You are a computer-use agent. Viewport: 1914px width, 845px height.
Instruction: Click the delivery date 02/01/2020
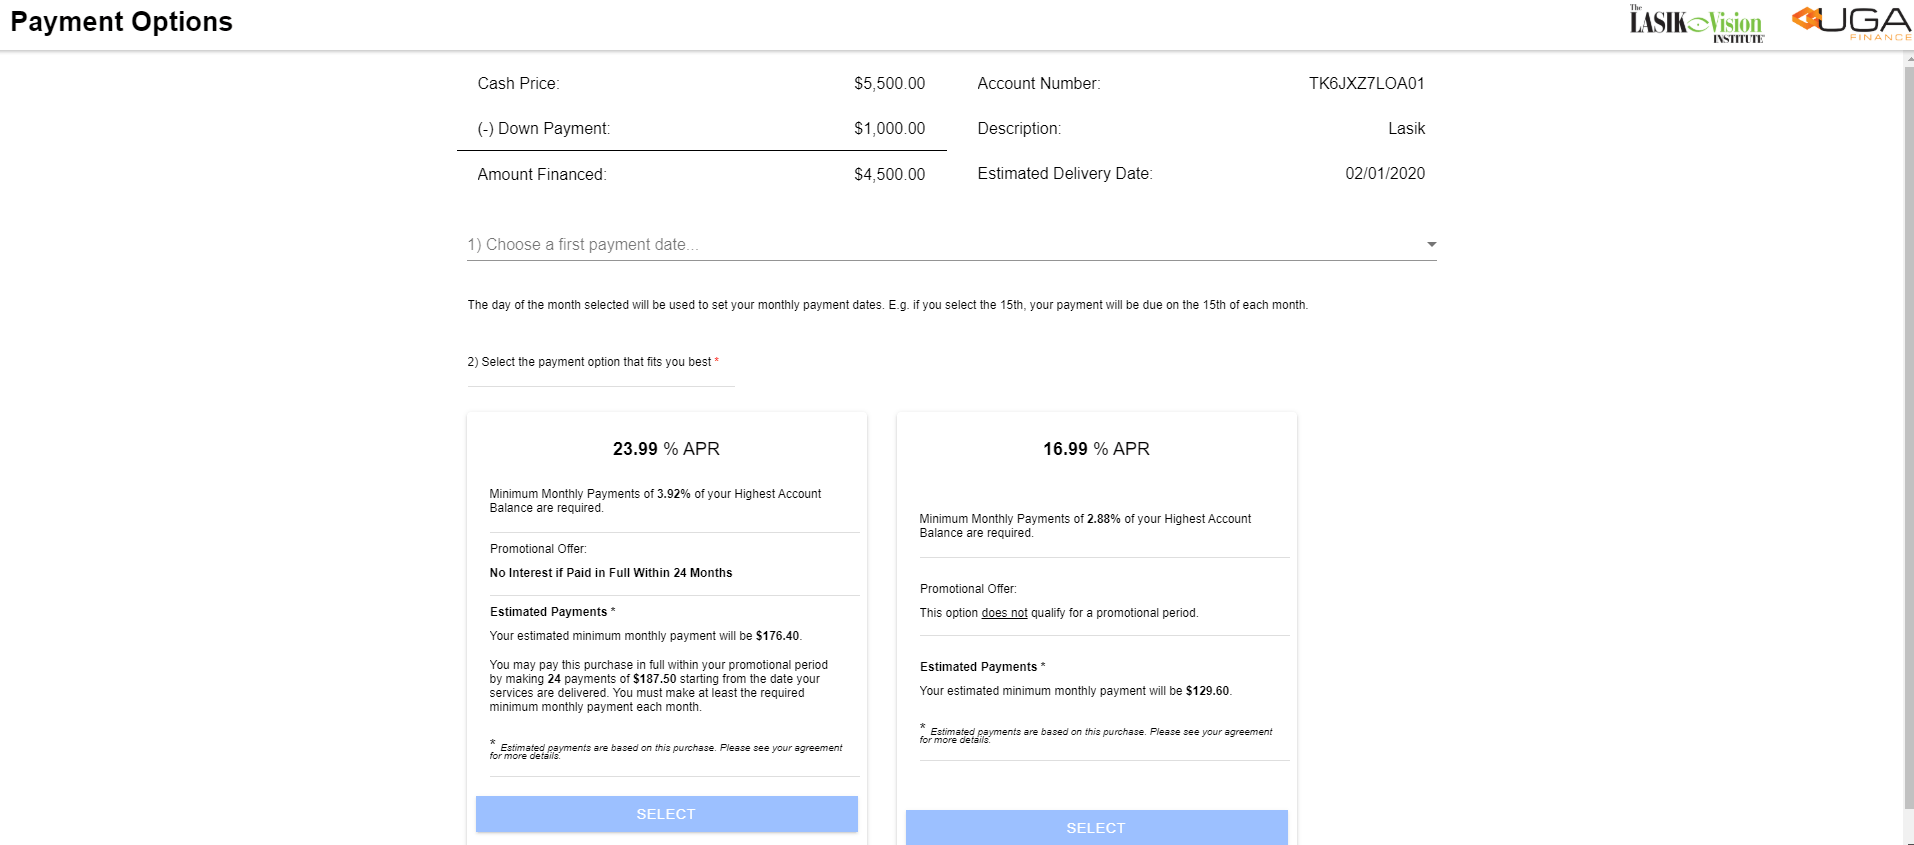(1385, 174)
